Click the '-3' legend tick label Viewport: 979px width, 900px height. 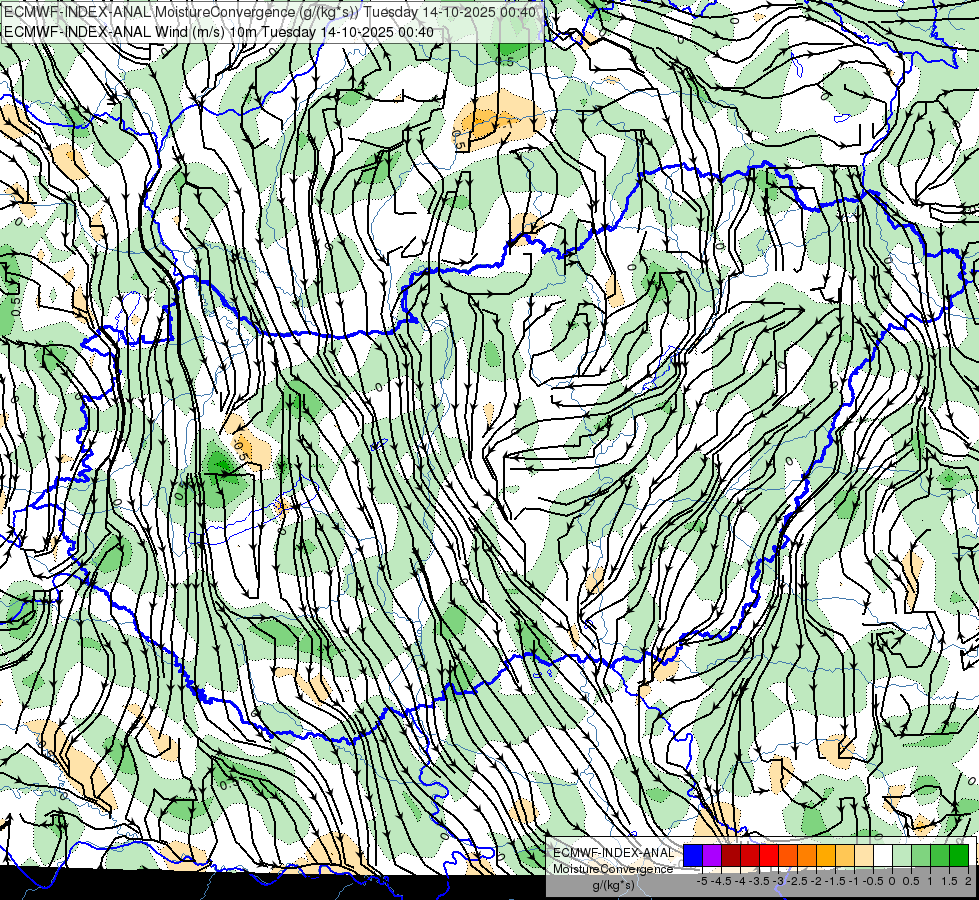(778, 881)
